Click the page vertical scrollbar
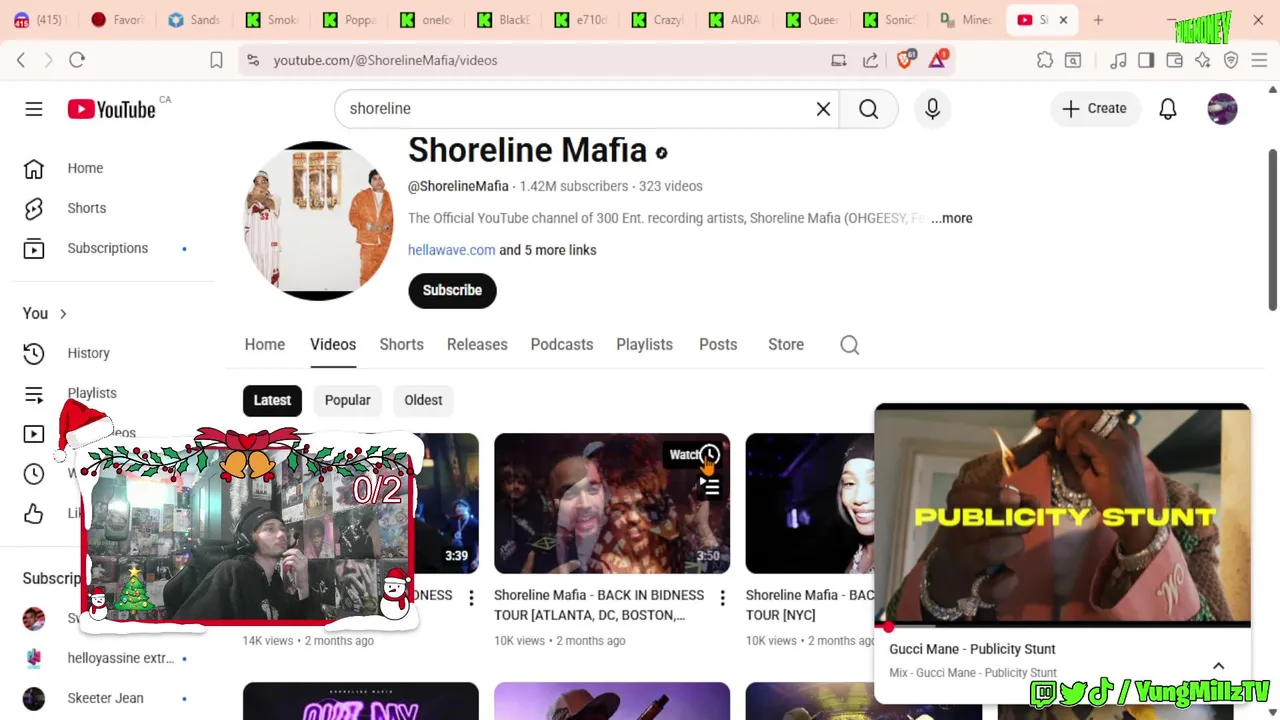The image size is (1280, 720). [1272, 230]
